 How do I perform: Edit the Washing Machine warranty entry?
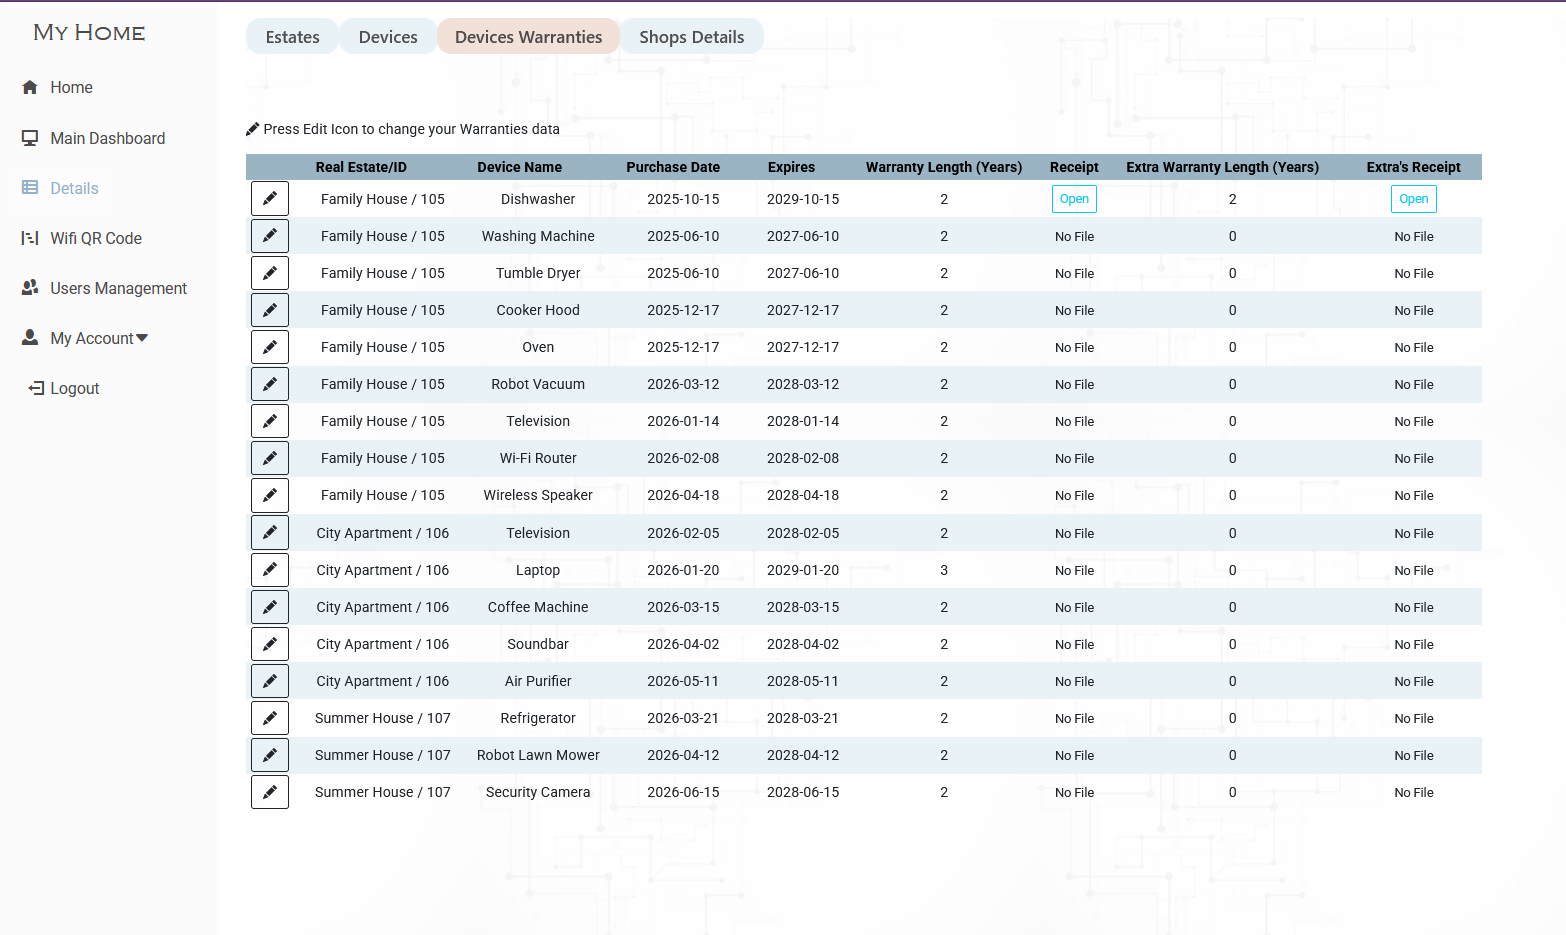[270, 236]
